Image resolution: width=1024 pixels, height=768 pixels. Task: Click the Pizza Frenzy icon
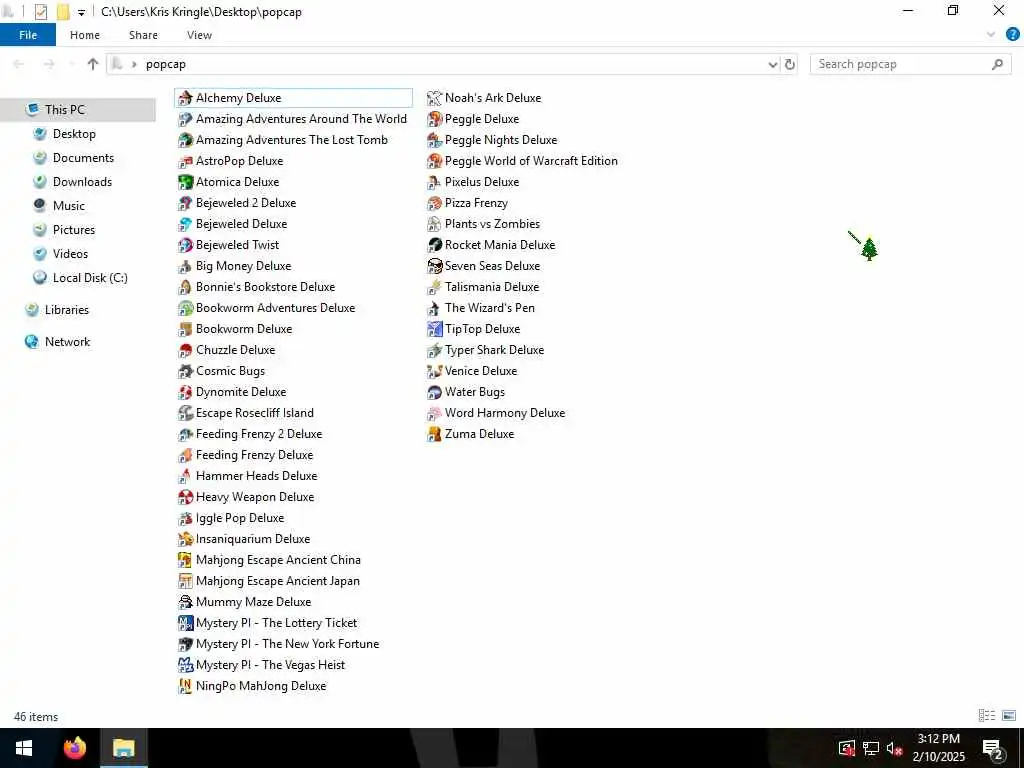(x=434, y=204)
